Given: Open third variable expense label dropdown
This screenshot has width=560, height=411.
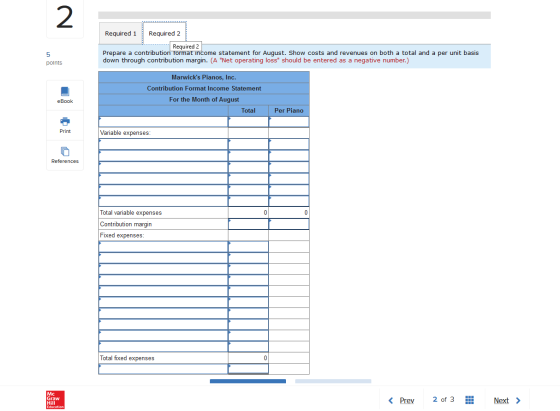Looking at the screenshot, I should tap(163, 167).
